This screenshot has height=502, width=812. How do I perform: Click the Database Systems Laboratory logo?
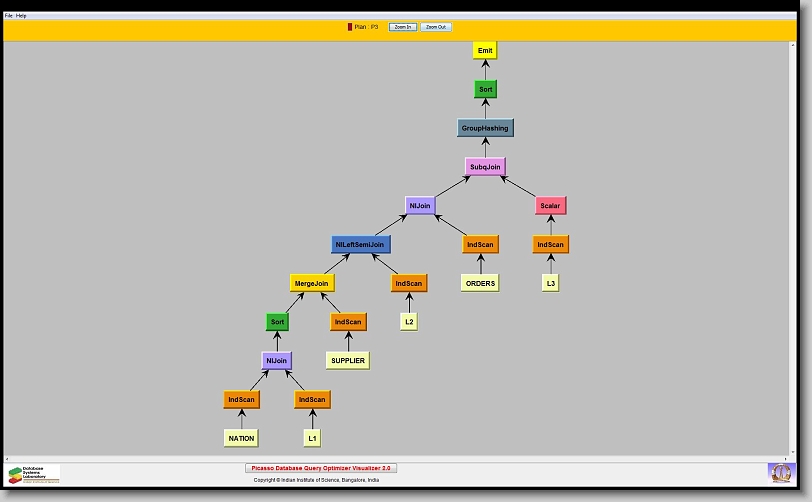34,473
